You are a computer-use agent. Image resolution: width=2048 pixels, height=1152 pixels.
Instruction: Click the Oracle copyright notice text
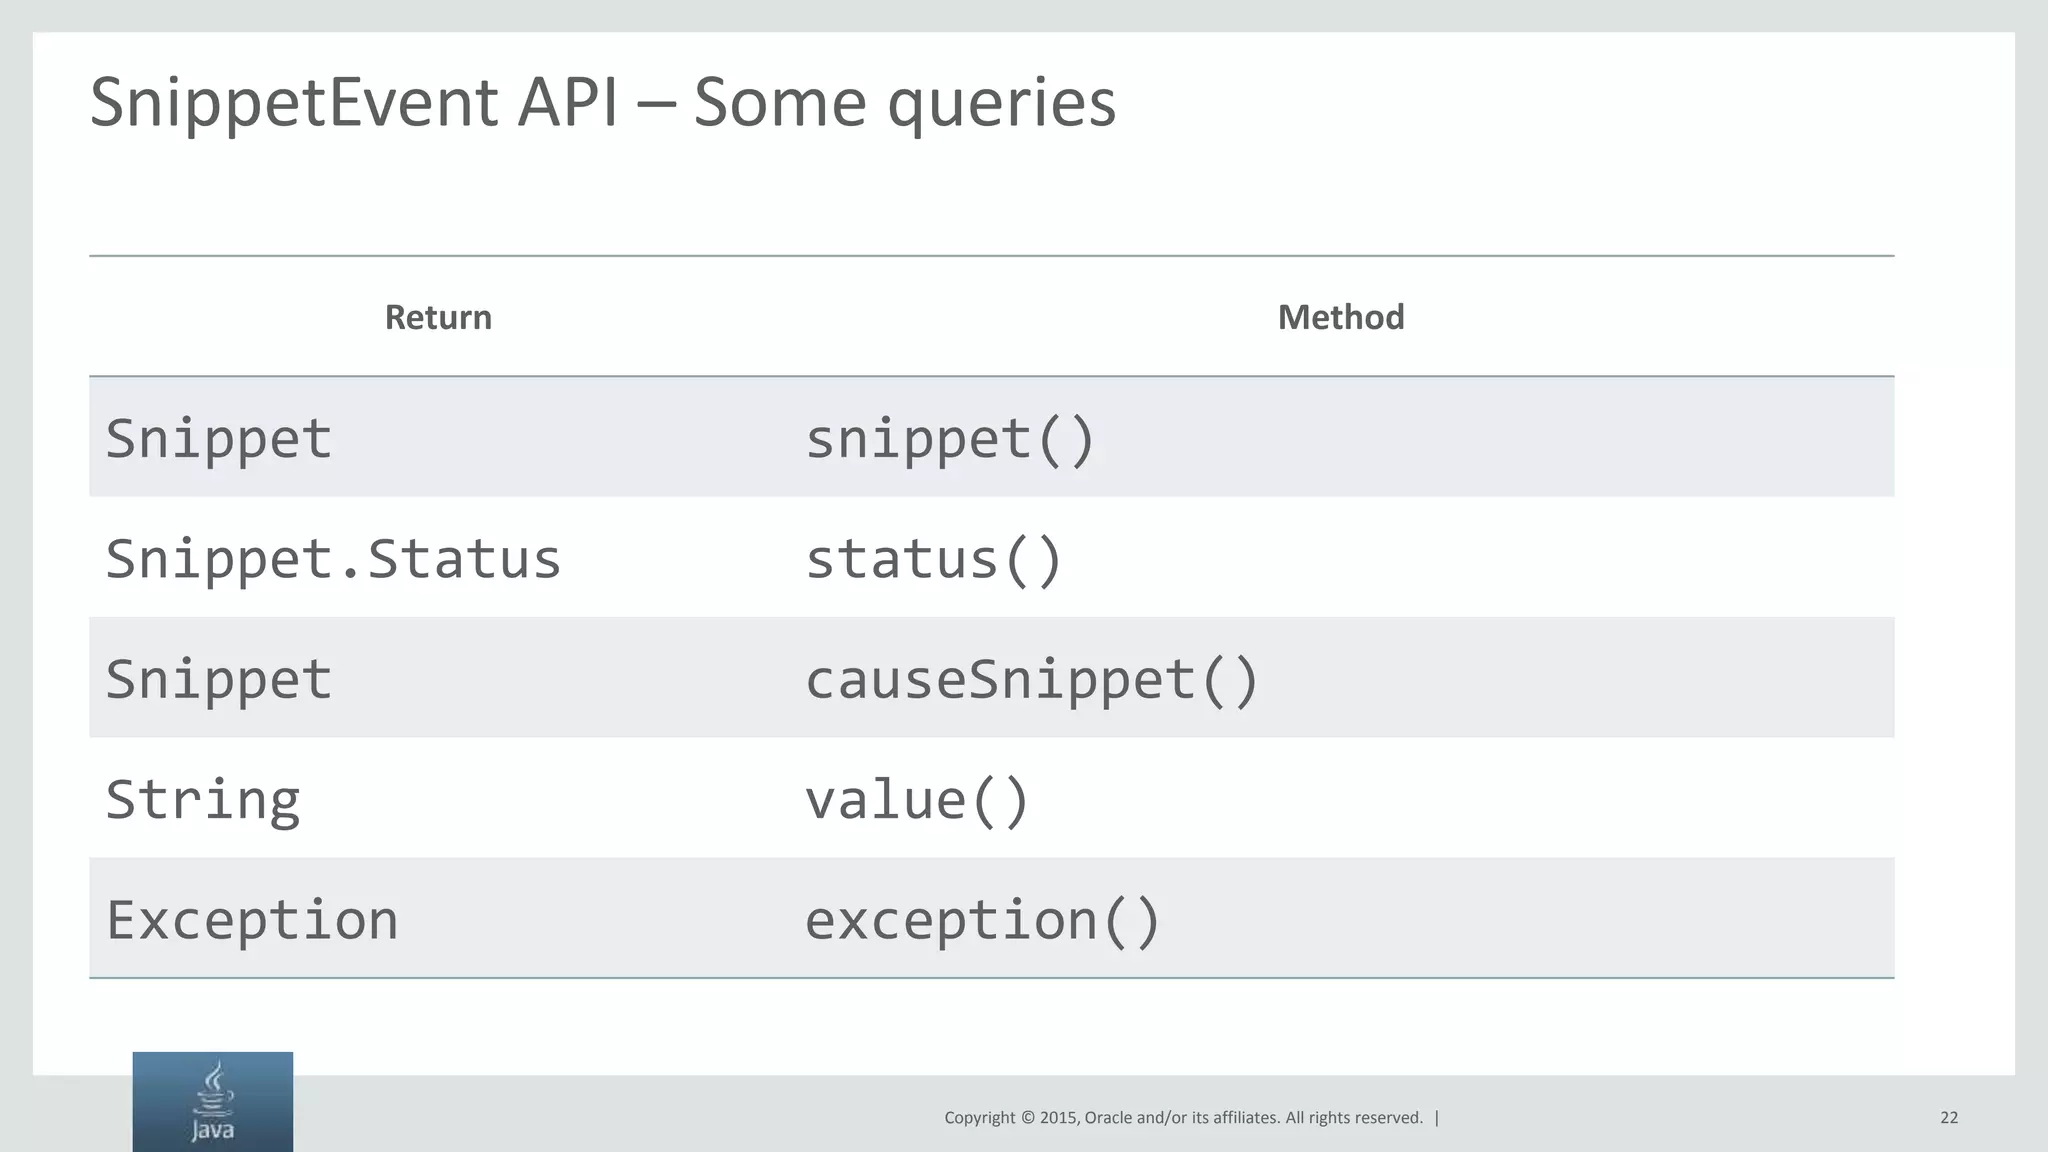(1183, 1117)
